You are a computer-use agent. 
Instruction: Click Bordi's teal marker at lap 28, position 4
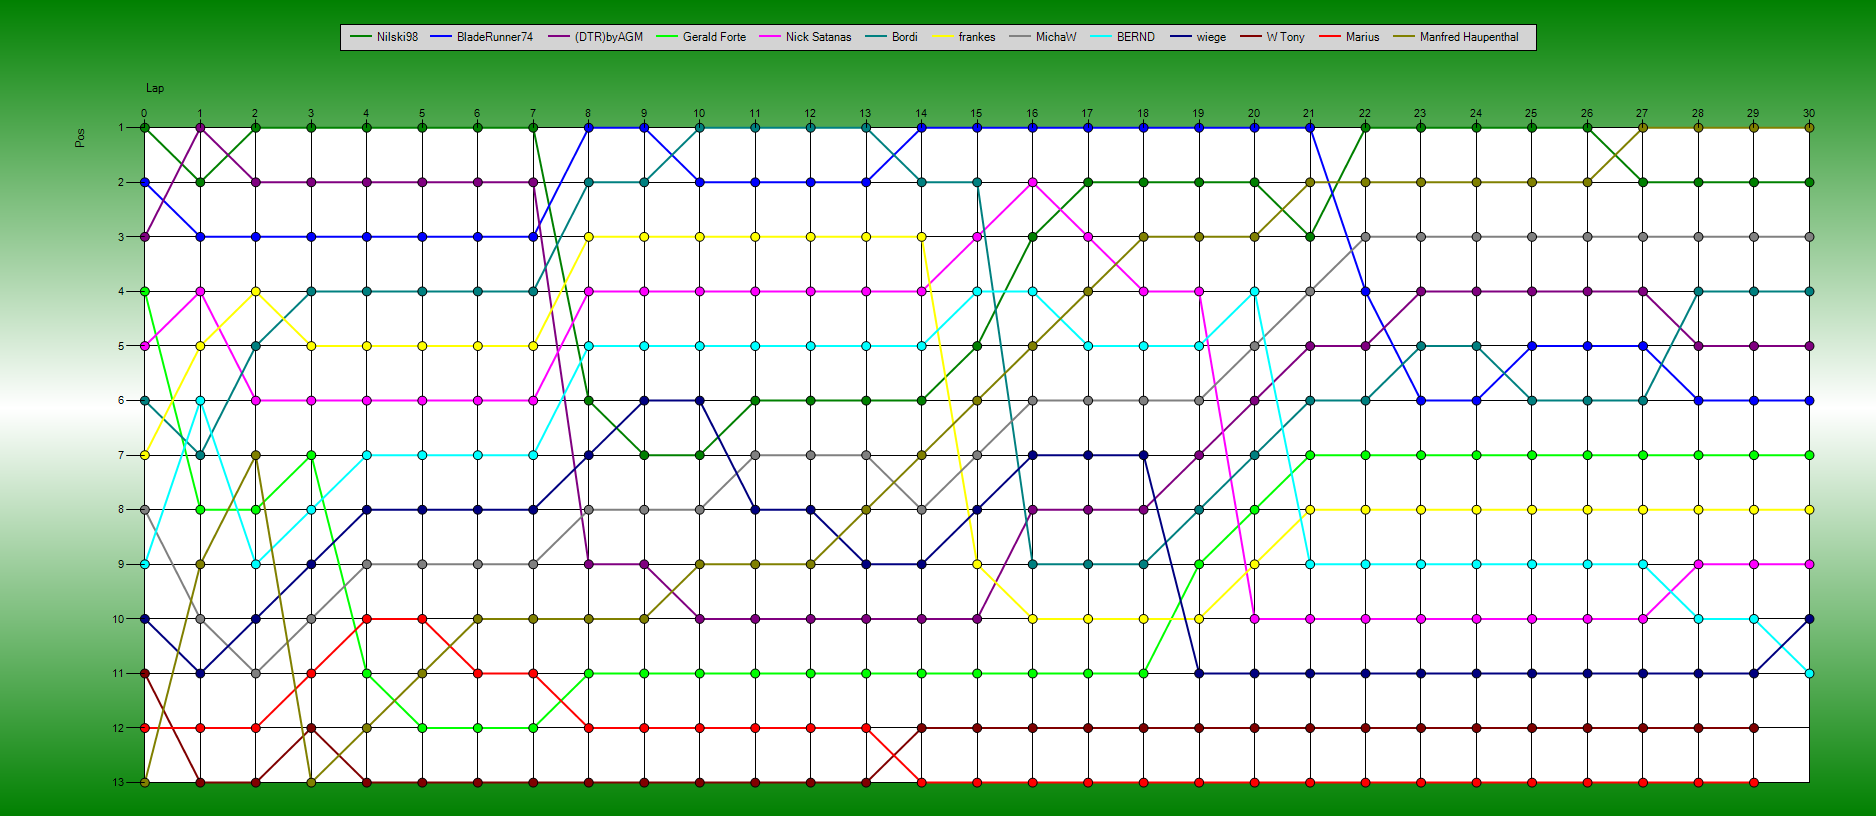click(1698, 291)
